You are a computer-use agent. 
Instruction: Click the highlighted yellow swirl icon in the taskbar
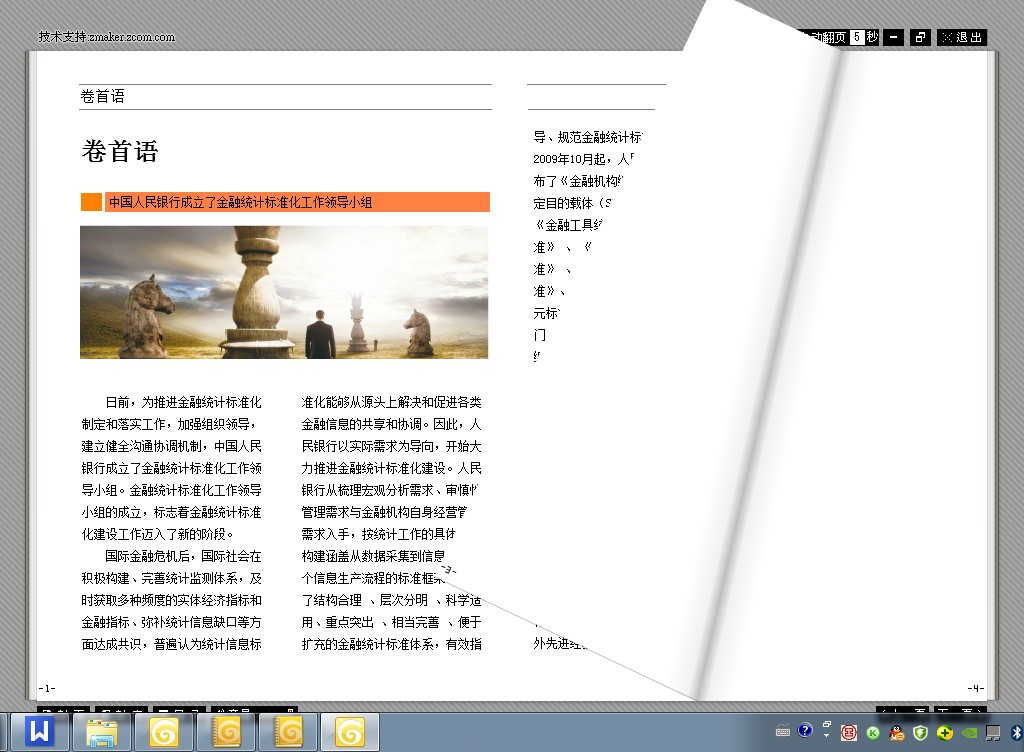tap(349, 732)
